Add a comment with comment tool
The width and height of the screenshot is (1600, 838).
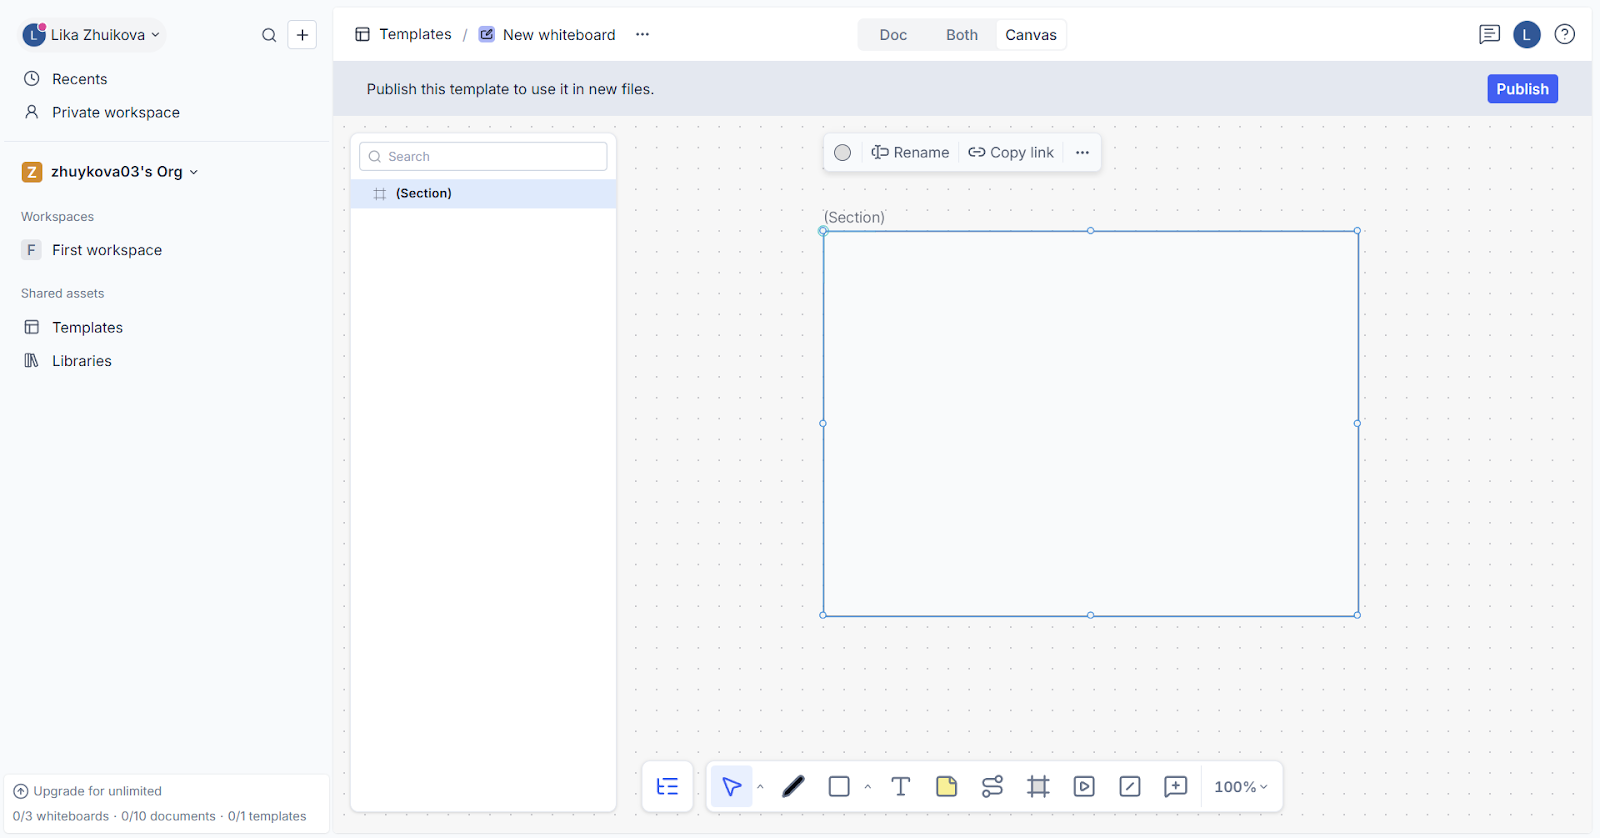1176,787
